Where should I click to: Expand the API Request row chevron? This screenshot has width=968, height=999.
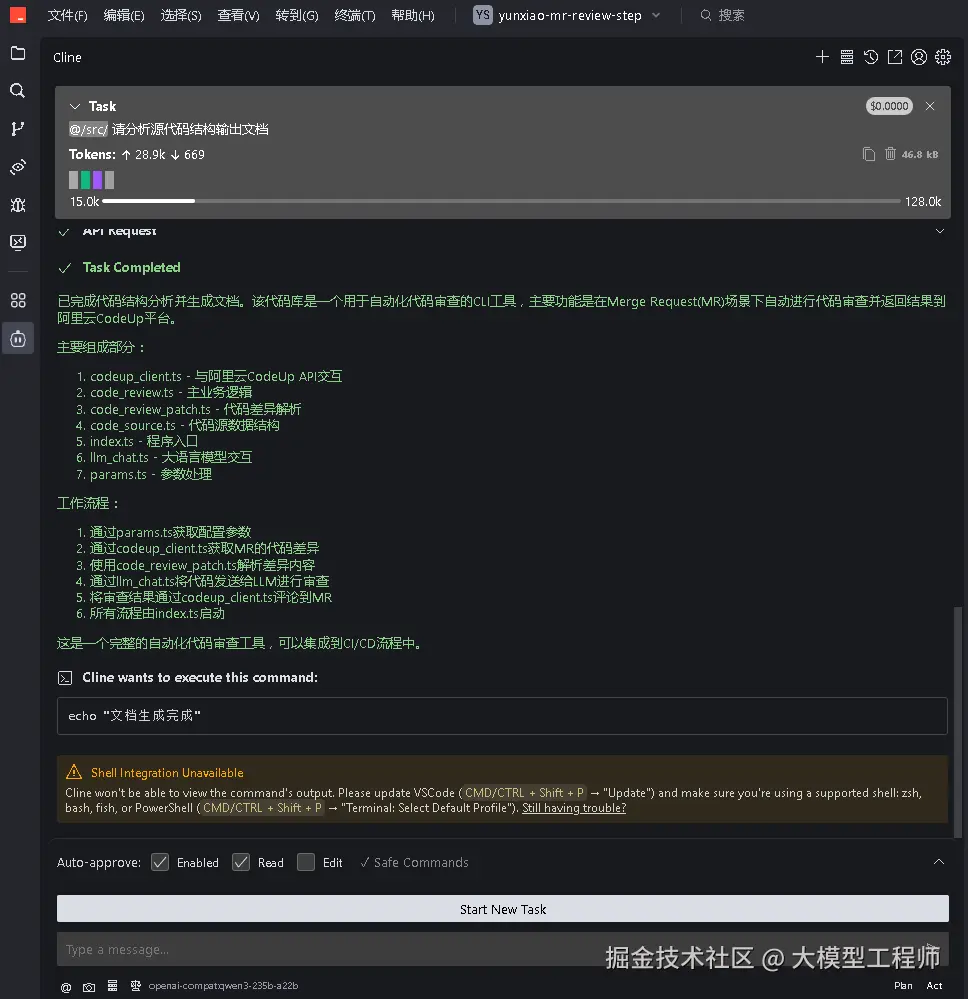pos(939,231)
